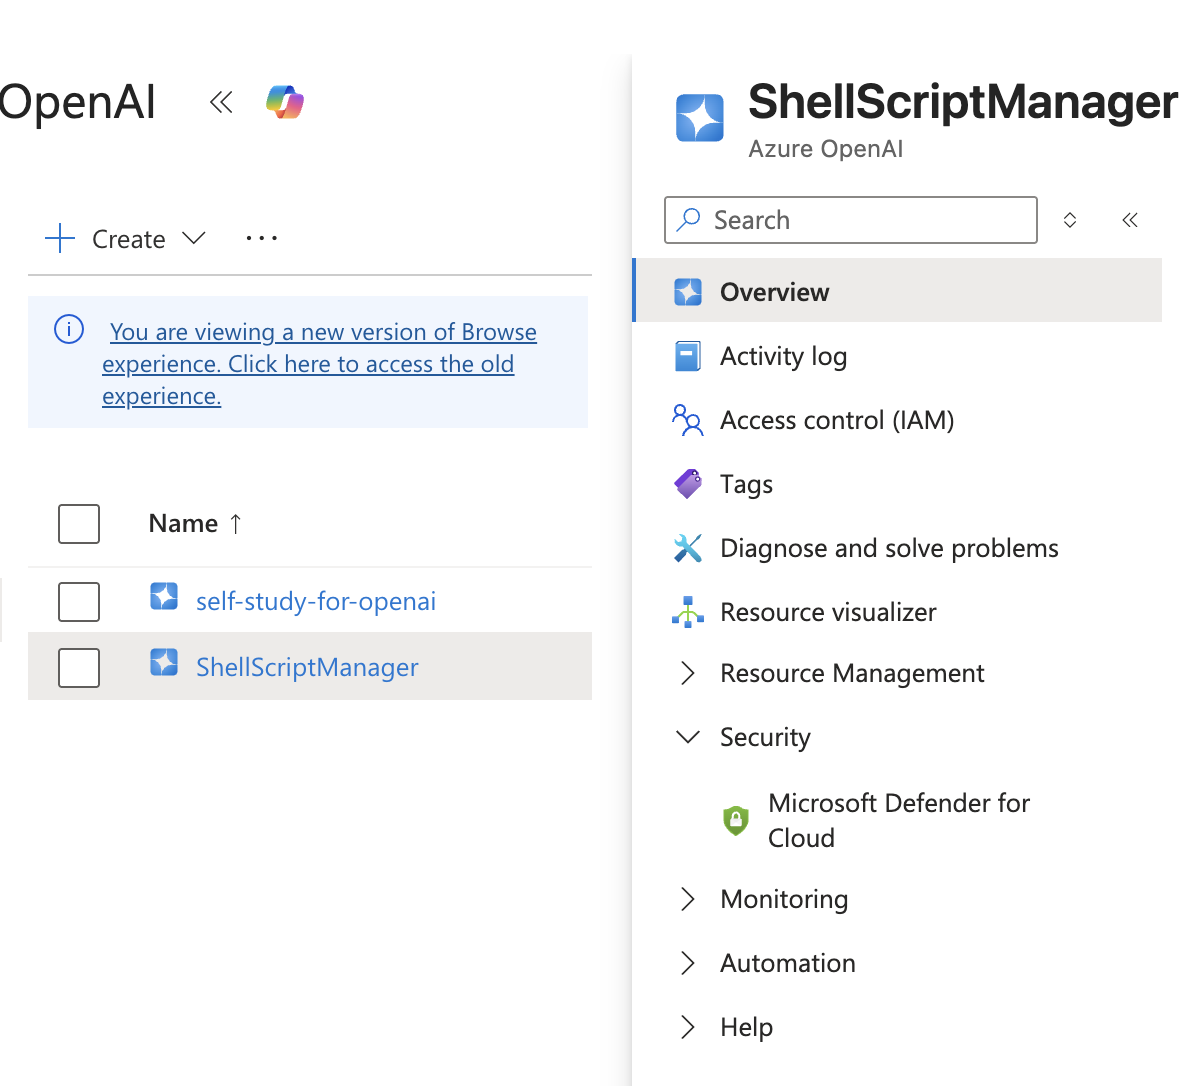
Task: Open the self-study-for-openai resource link
Action: (316, 602)
